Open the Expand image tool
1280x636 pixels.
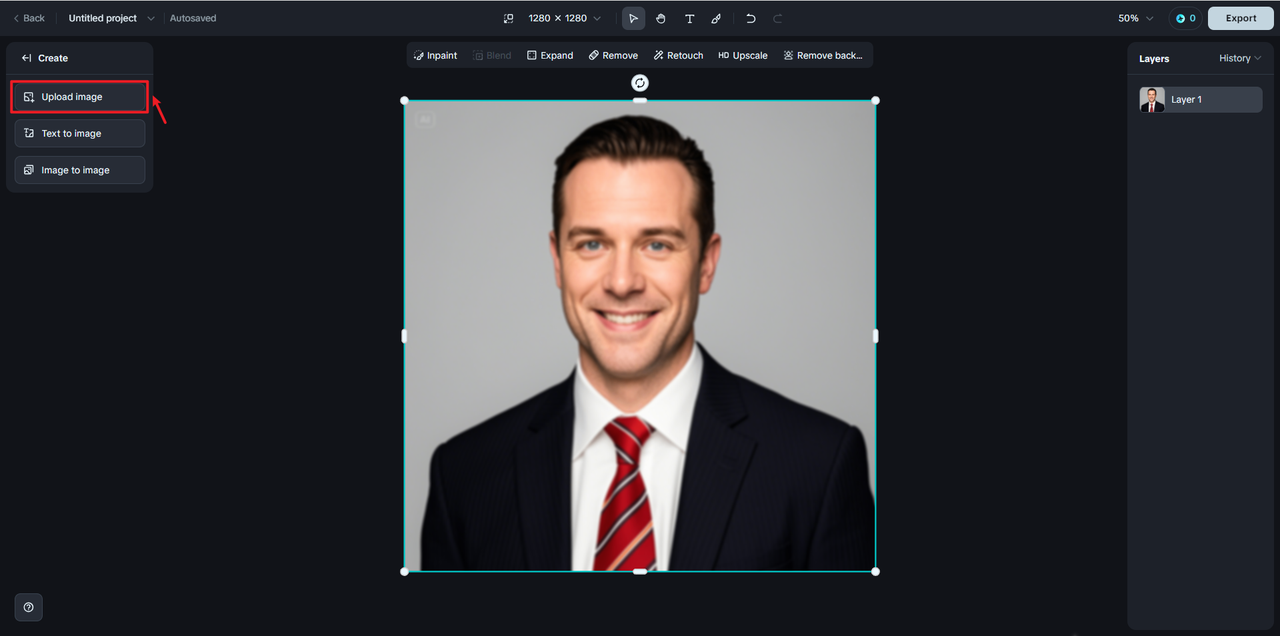click(550, 55)
